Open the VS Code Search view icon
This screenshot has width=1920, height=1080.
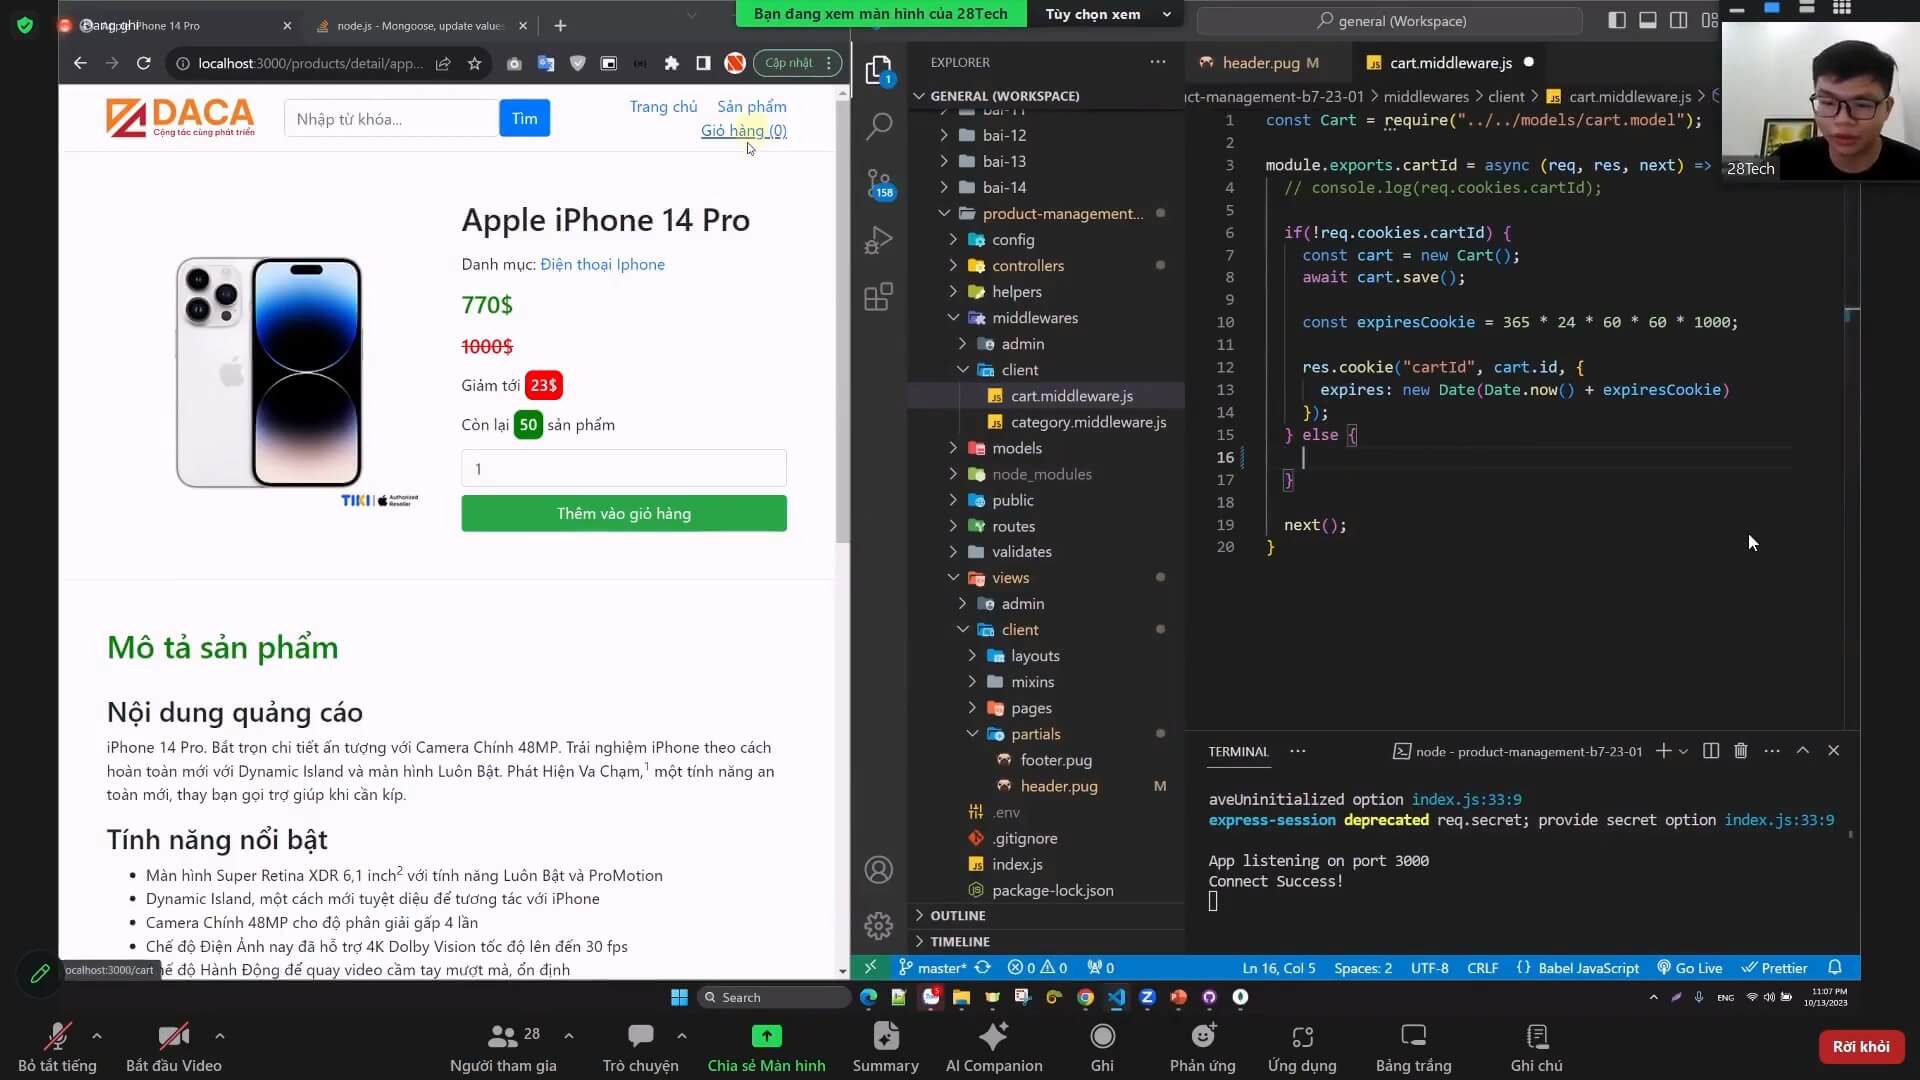coord(878,127)
